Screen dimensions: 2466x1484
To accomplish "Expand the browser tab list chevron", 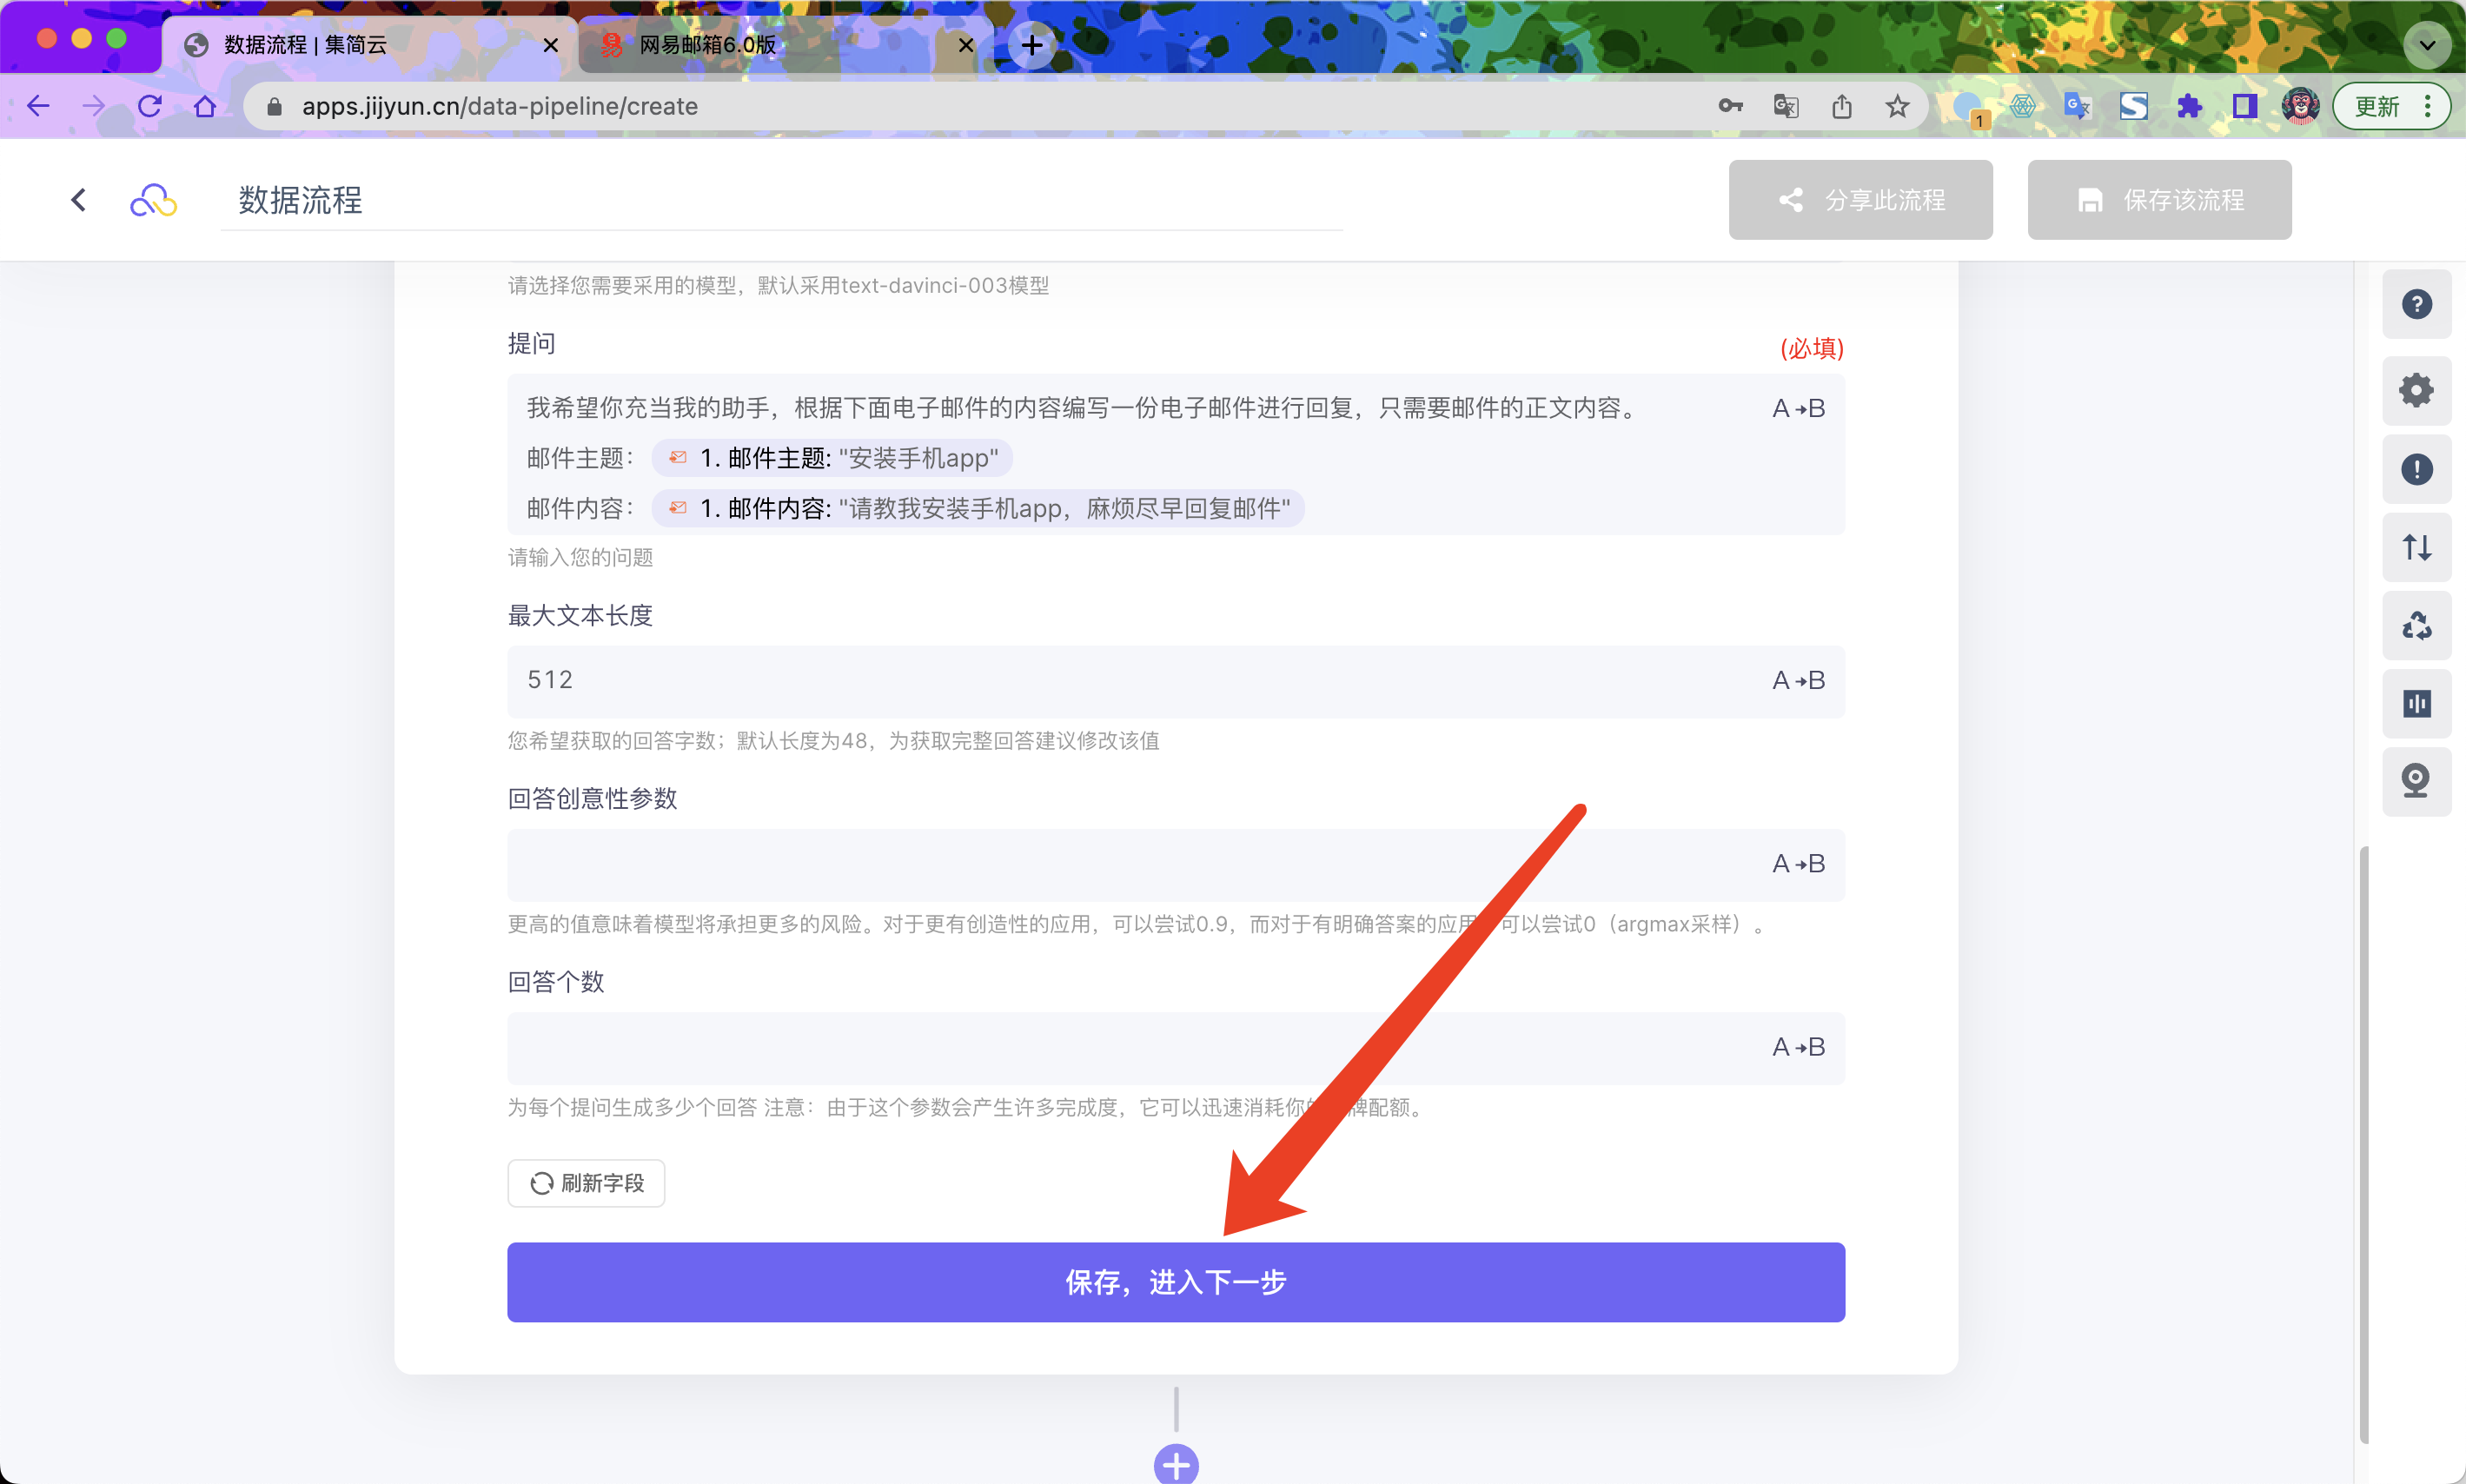I will pos(2426,45).
